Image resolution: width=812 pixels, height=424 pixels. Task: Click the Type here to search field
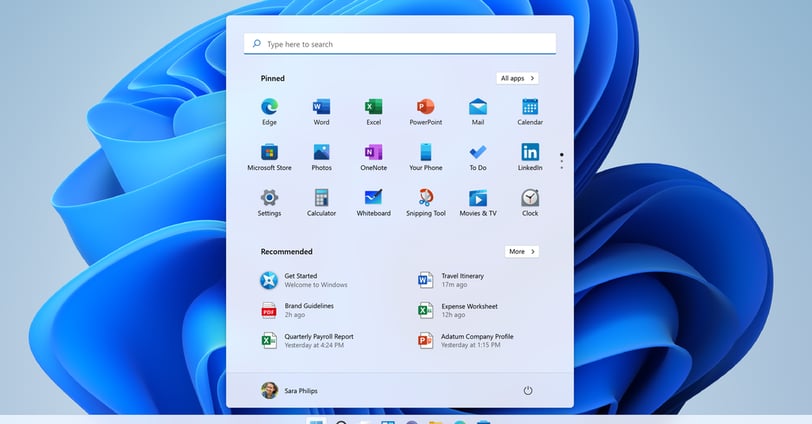pyautogui.click(x=400, y=44)
